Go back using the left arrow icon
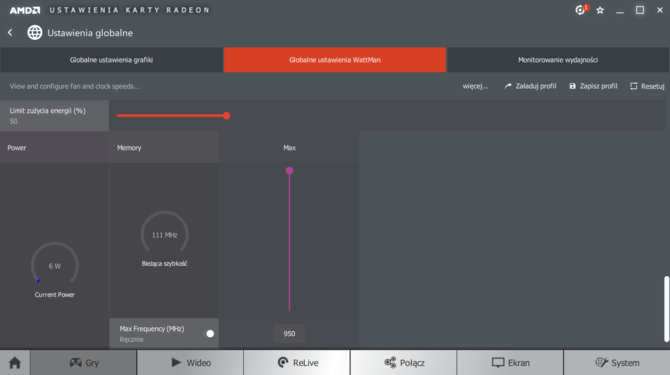670x375 pixels. (x=10, y=32)
